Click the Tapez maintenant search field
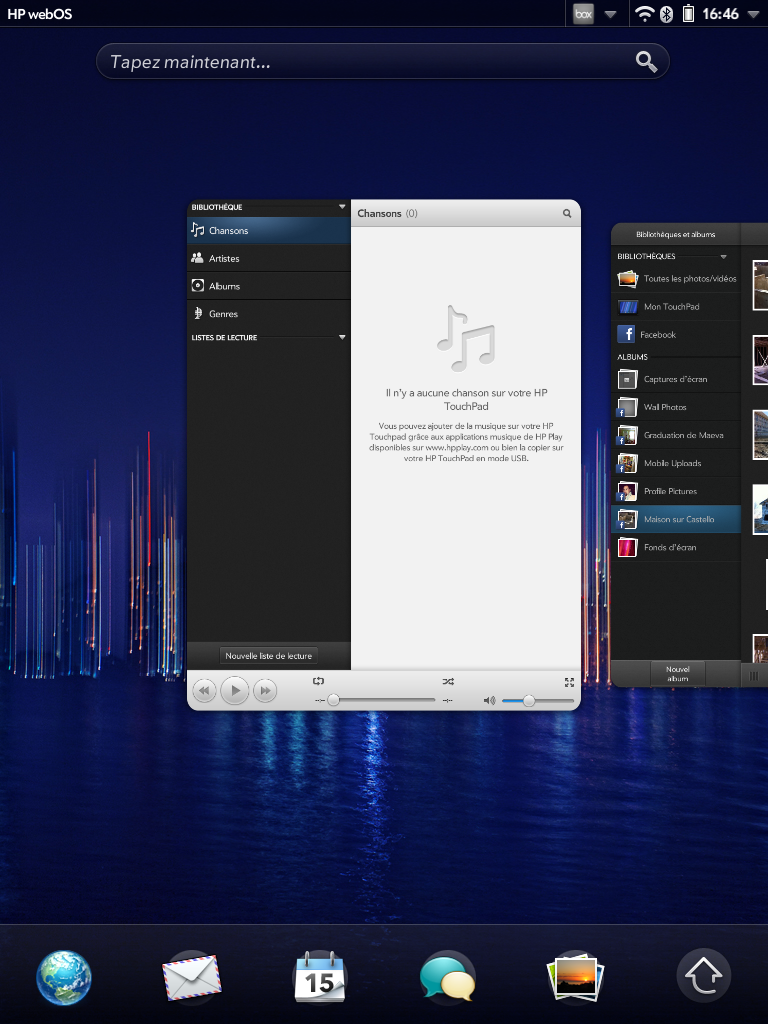 coord(383,62)
